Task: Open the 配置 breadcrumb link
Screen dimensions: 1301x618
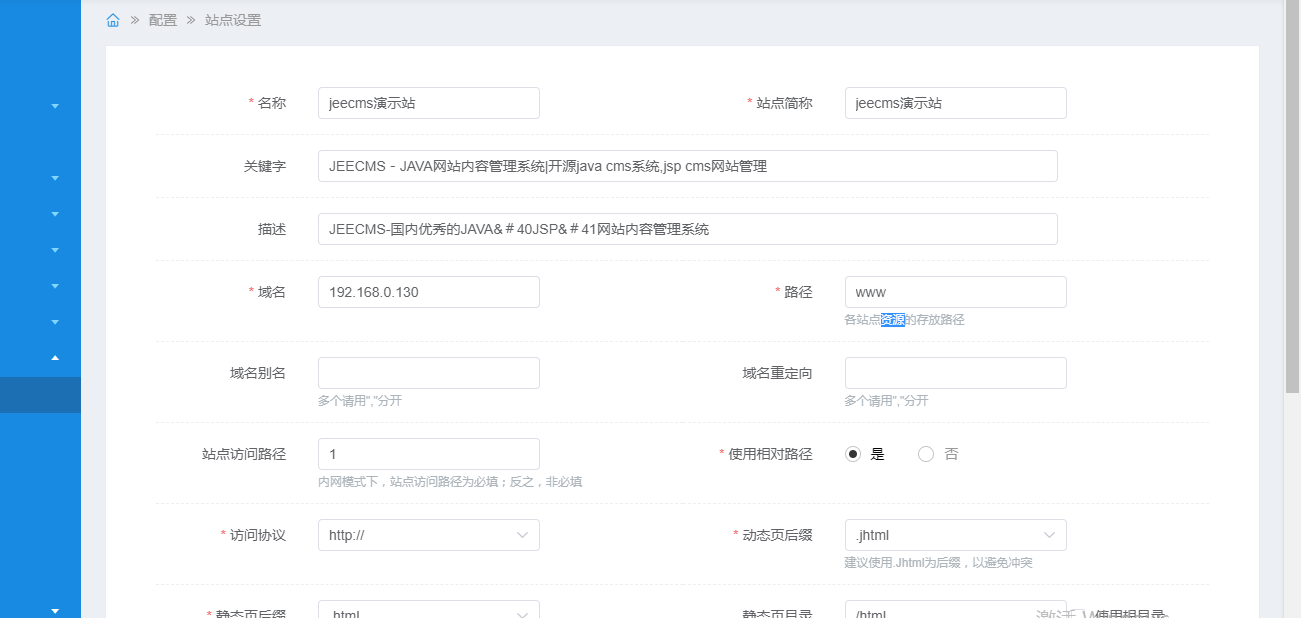Action: click(x=163, y=20)
